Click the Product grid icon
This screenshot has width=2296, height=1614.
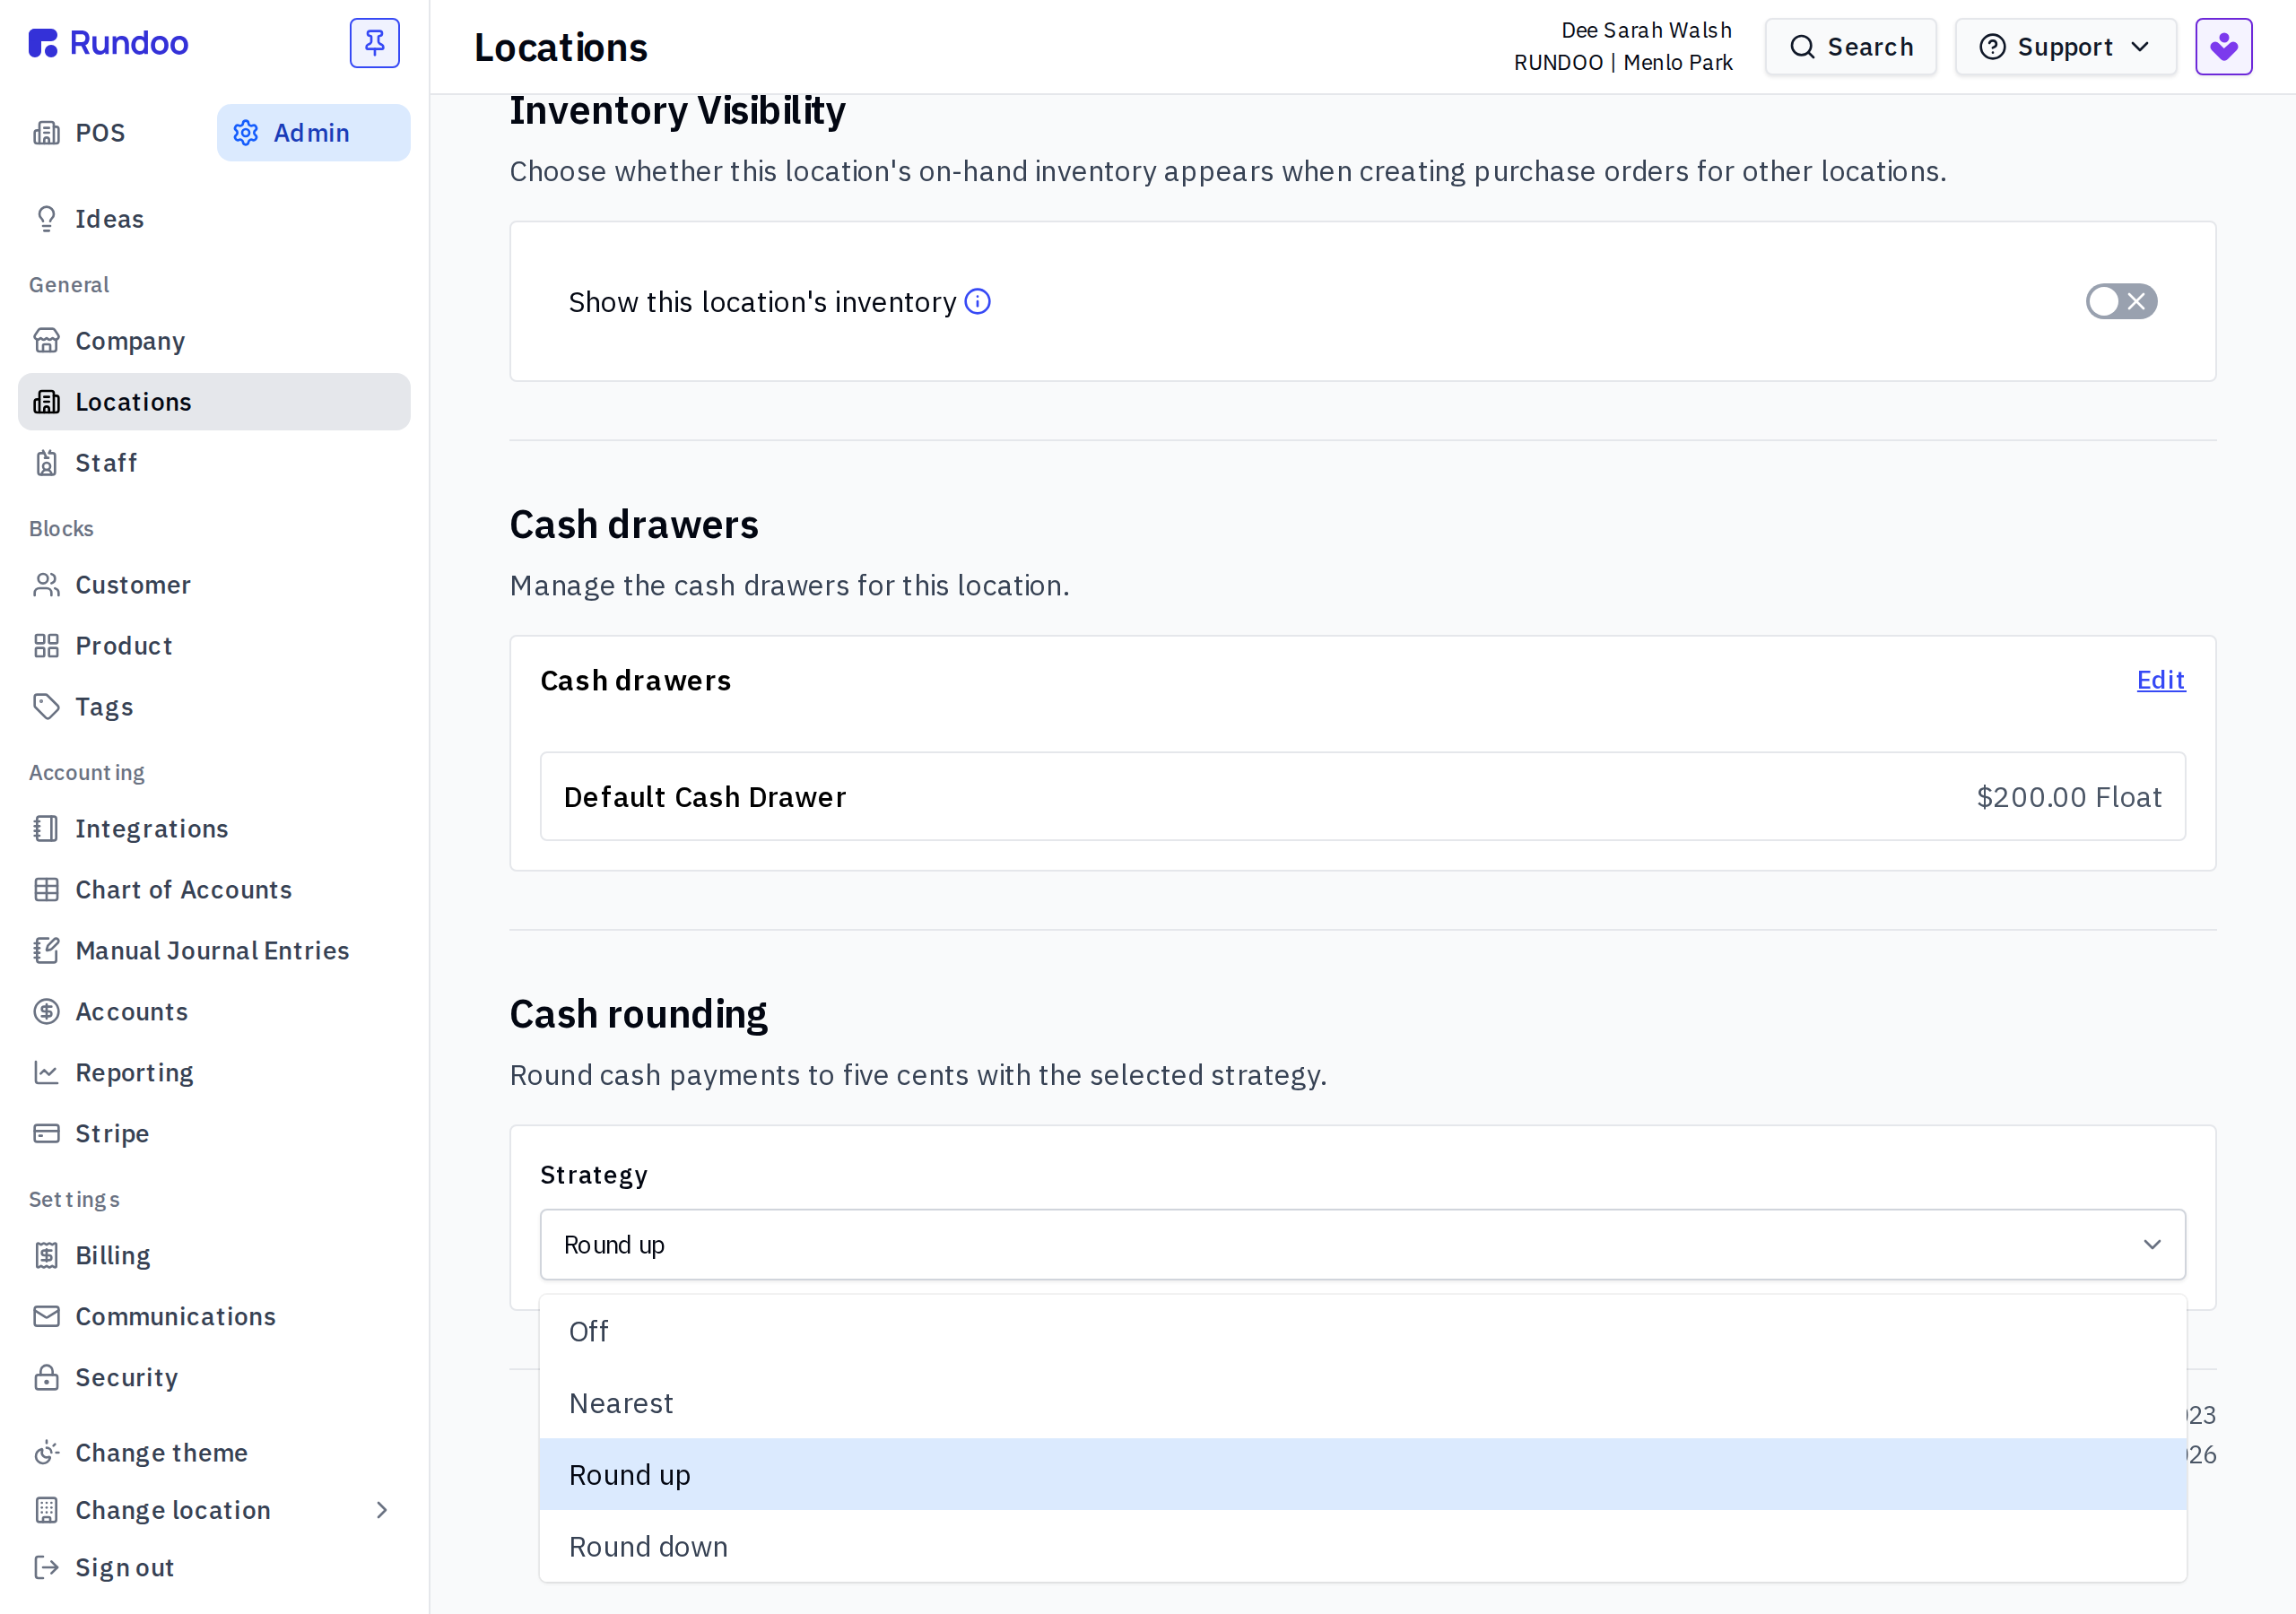click(46, 646)
